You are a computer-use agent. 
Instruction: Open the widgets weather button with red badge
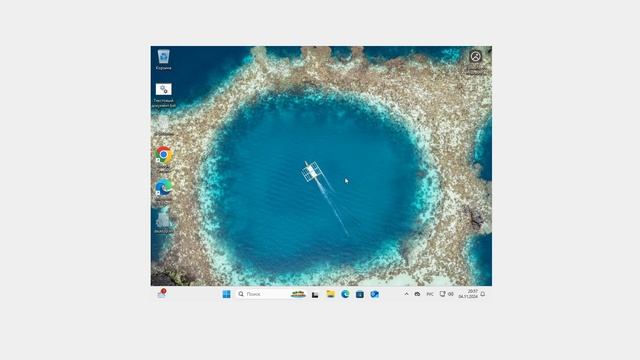tap(162, 294)
